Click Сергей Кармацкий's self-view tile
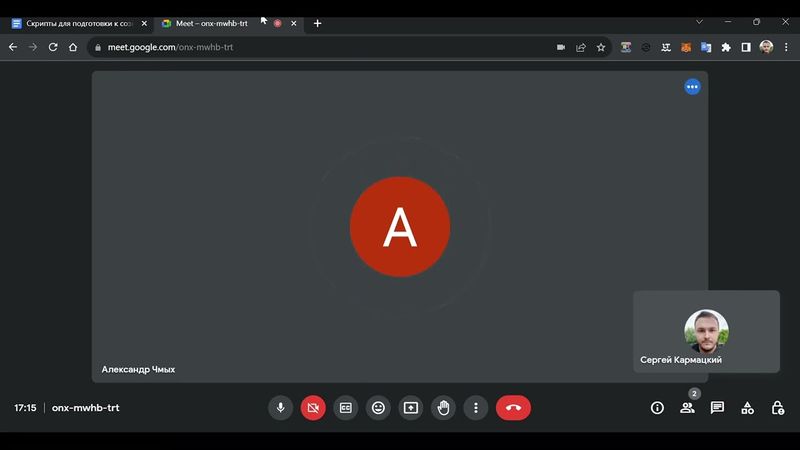 (x=706, y=332)
